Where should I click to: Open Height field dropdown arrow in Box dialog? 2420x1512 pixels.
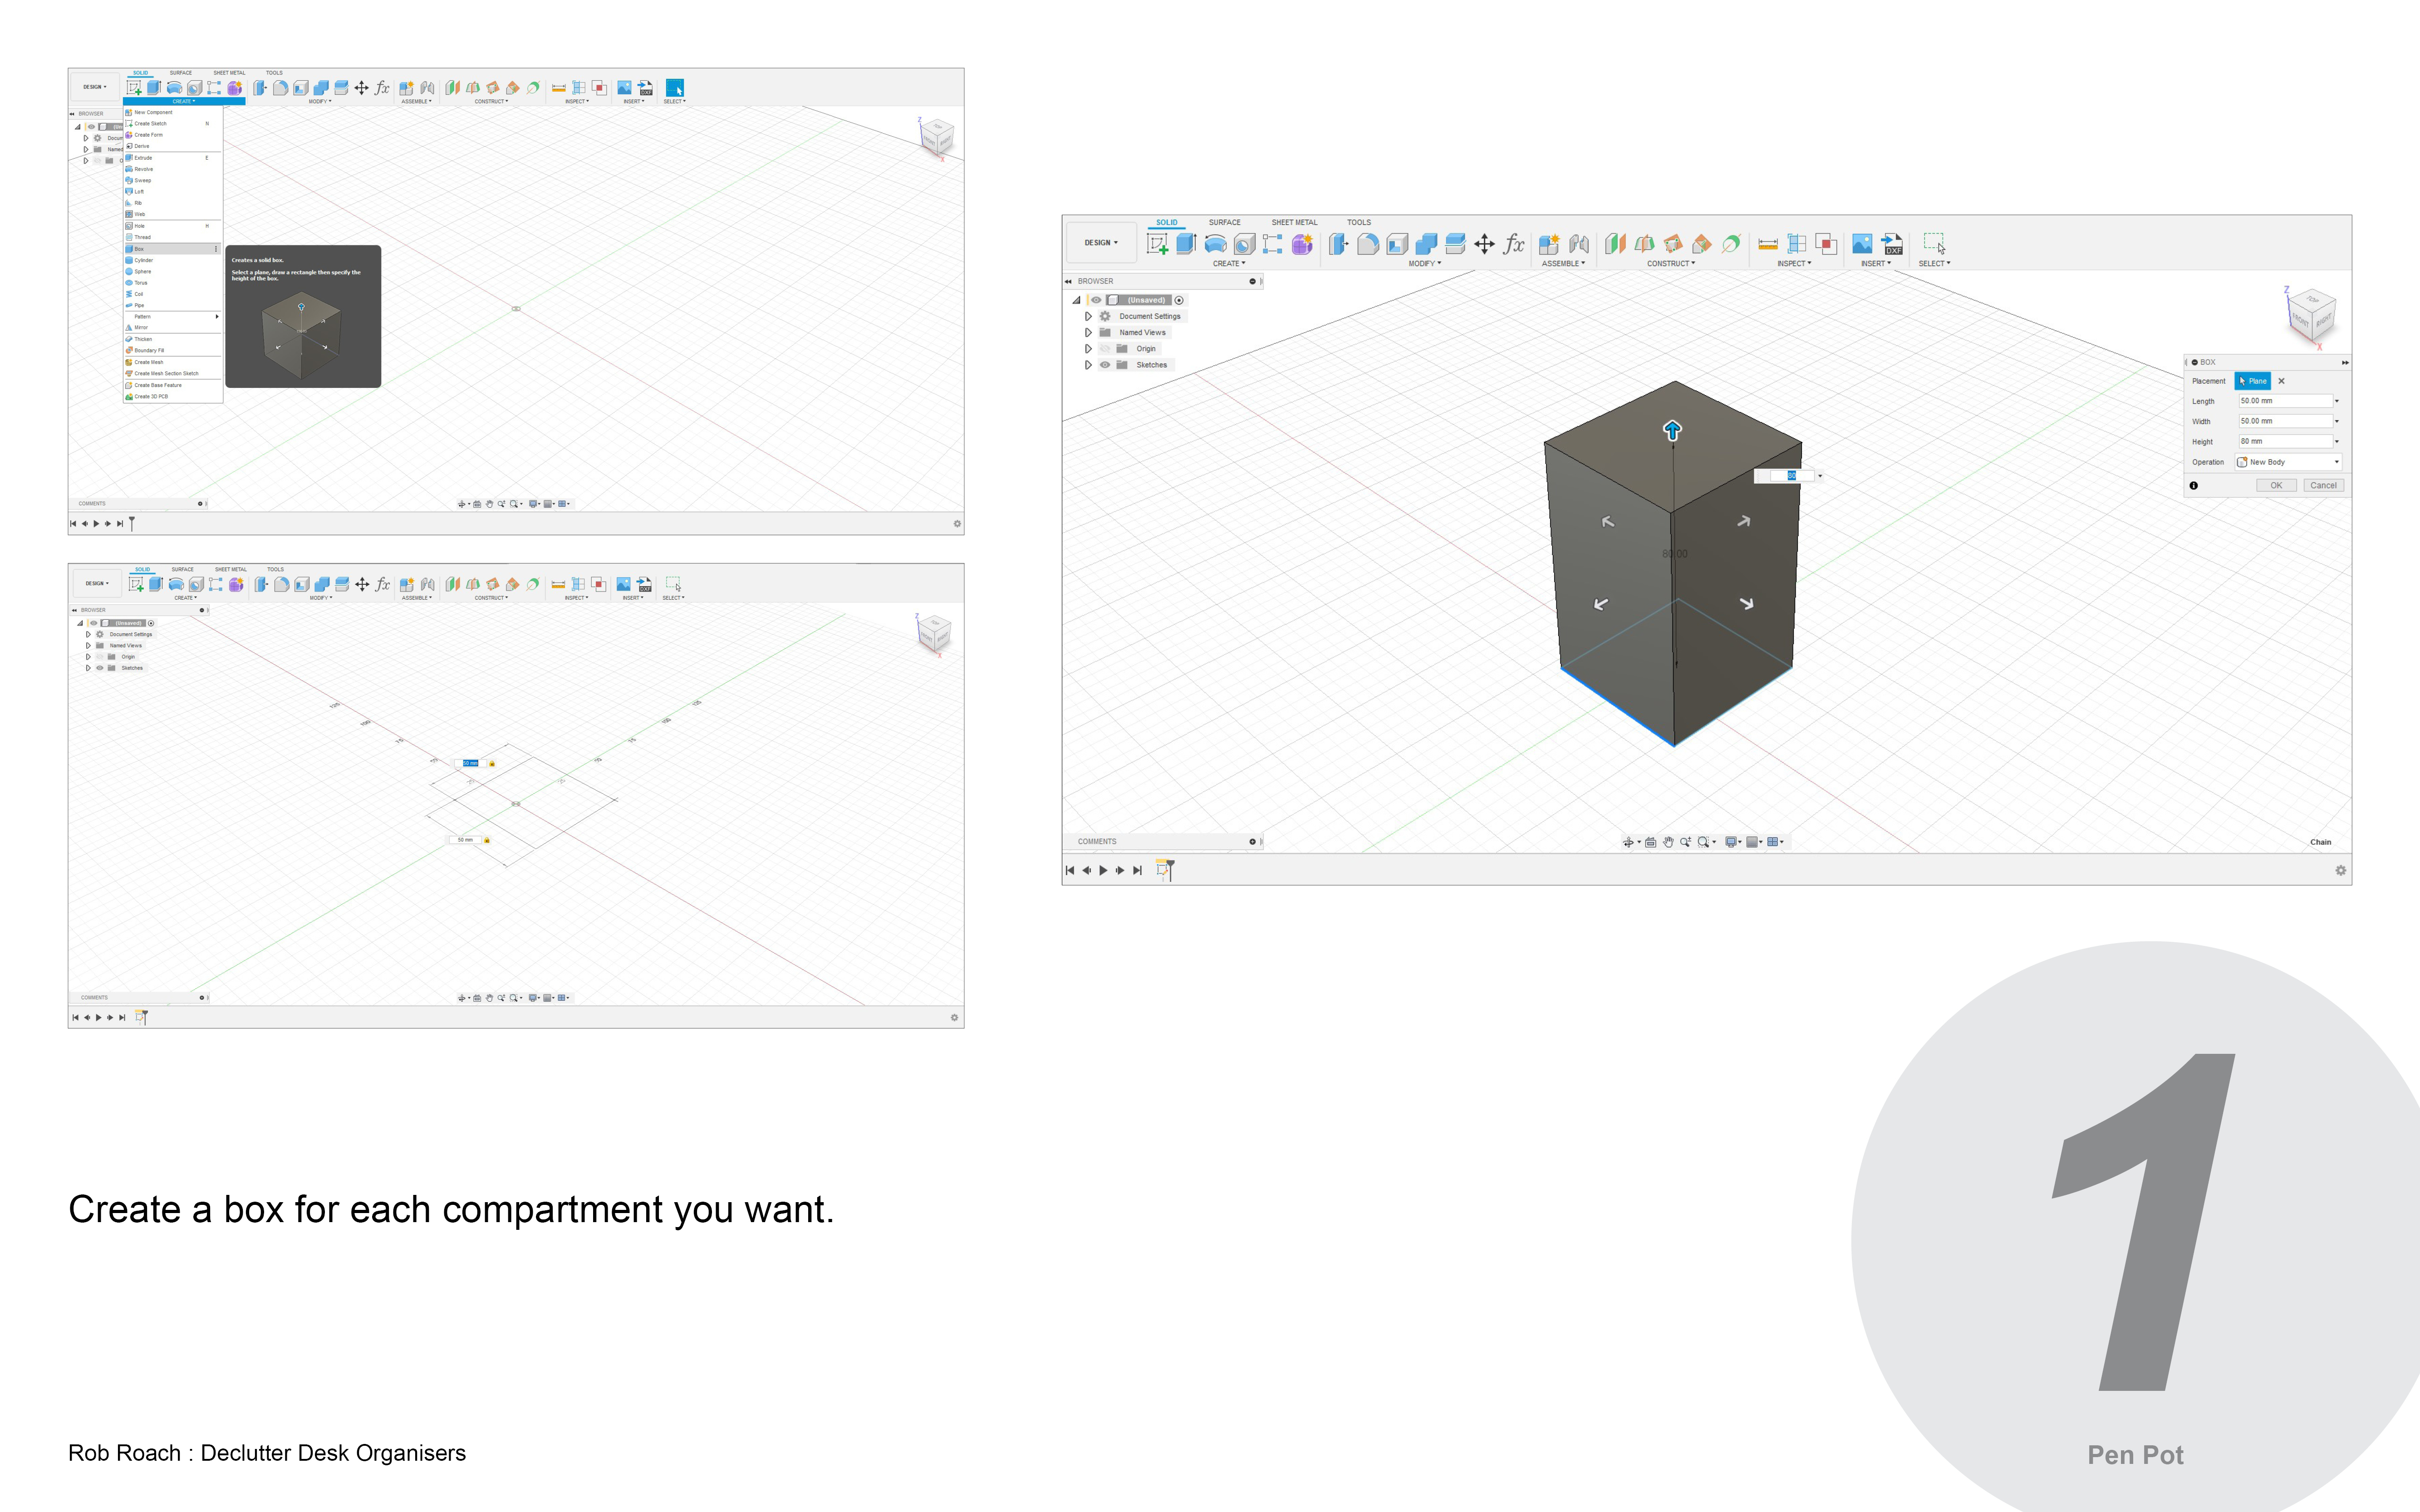[2337, 442]
